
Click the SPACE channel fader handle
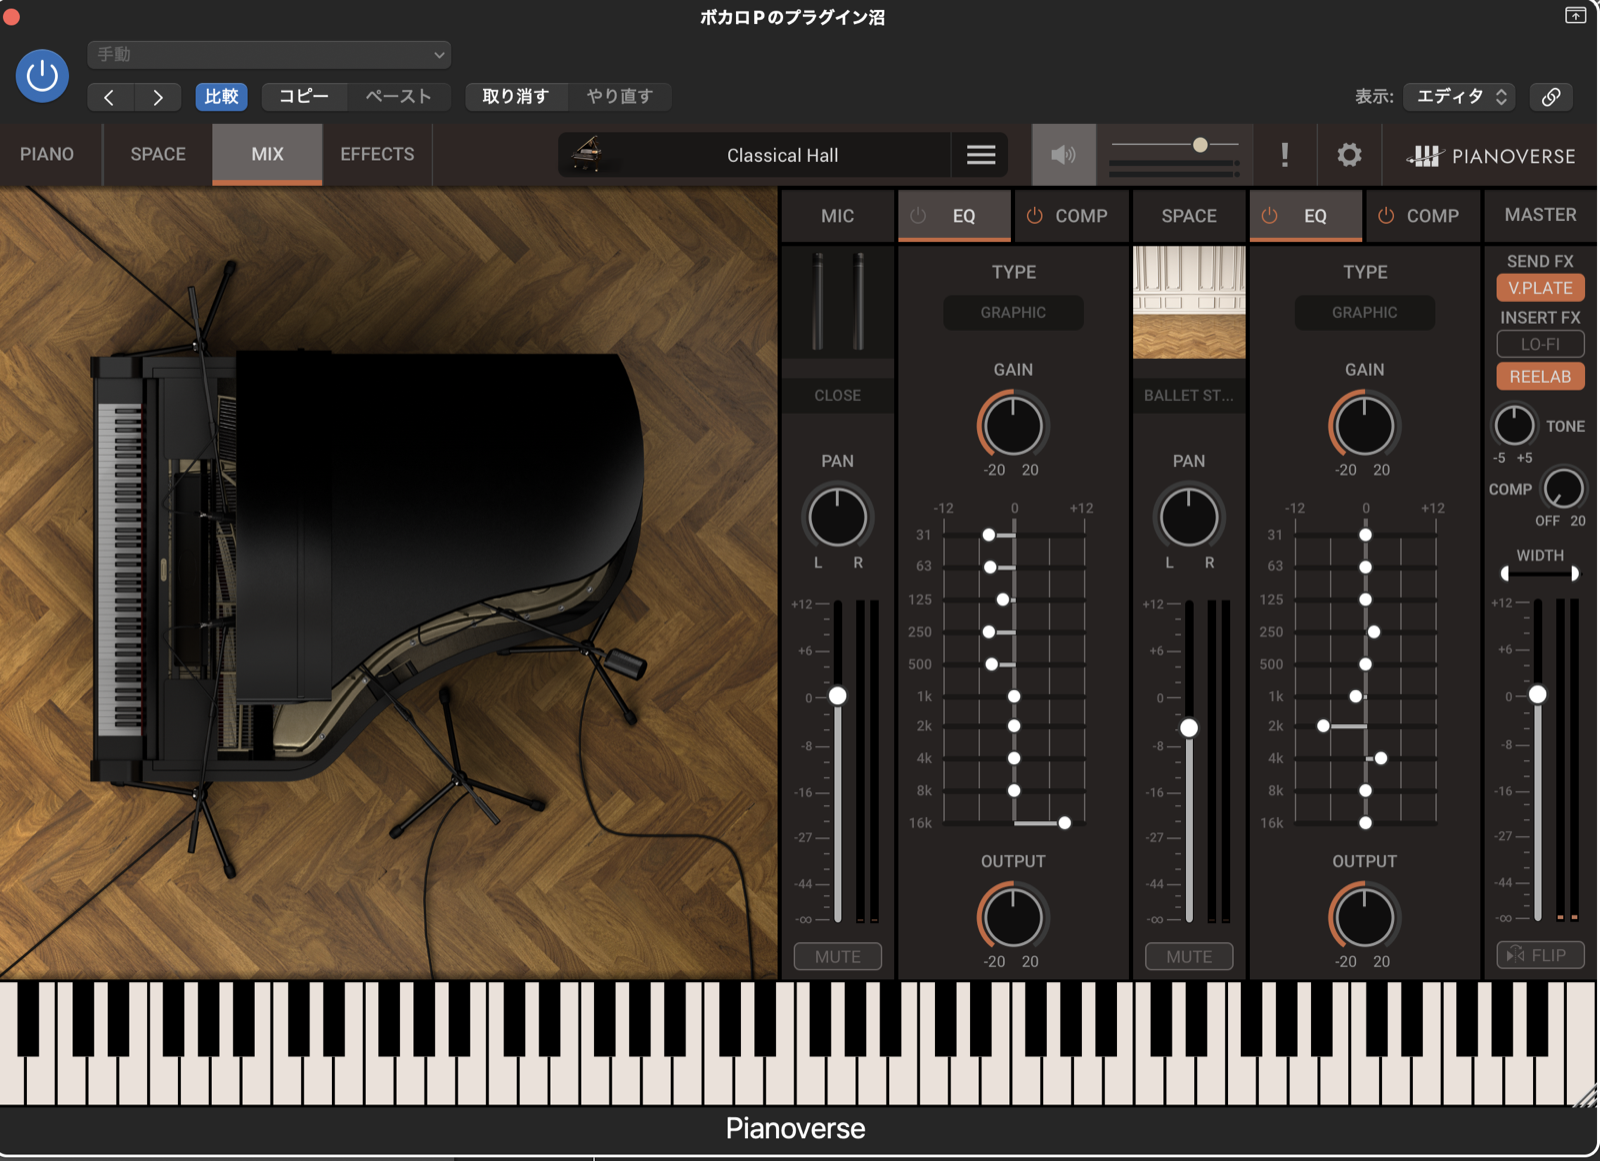[x=1189, y=728]
